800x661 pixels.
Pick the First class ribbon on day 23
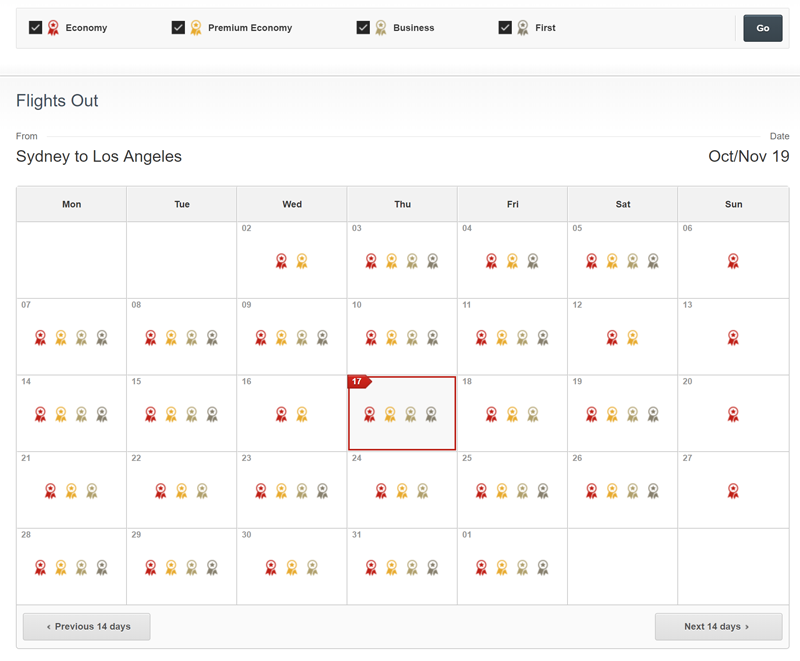[322, 491]
